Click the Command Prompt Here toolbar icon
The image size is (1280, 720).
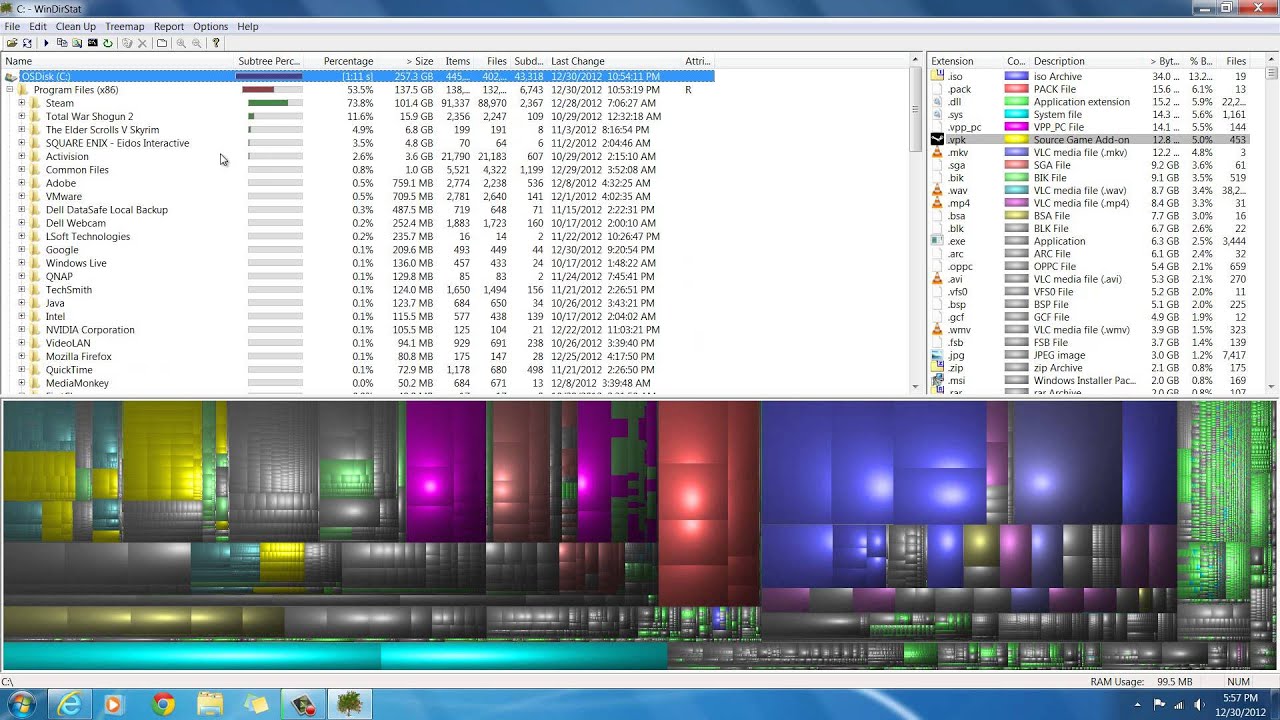pyautogui.click(x=93, y=43)
